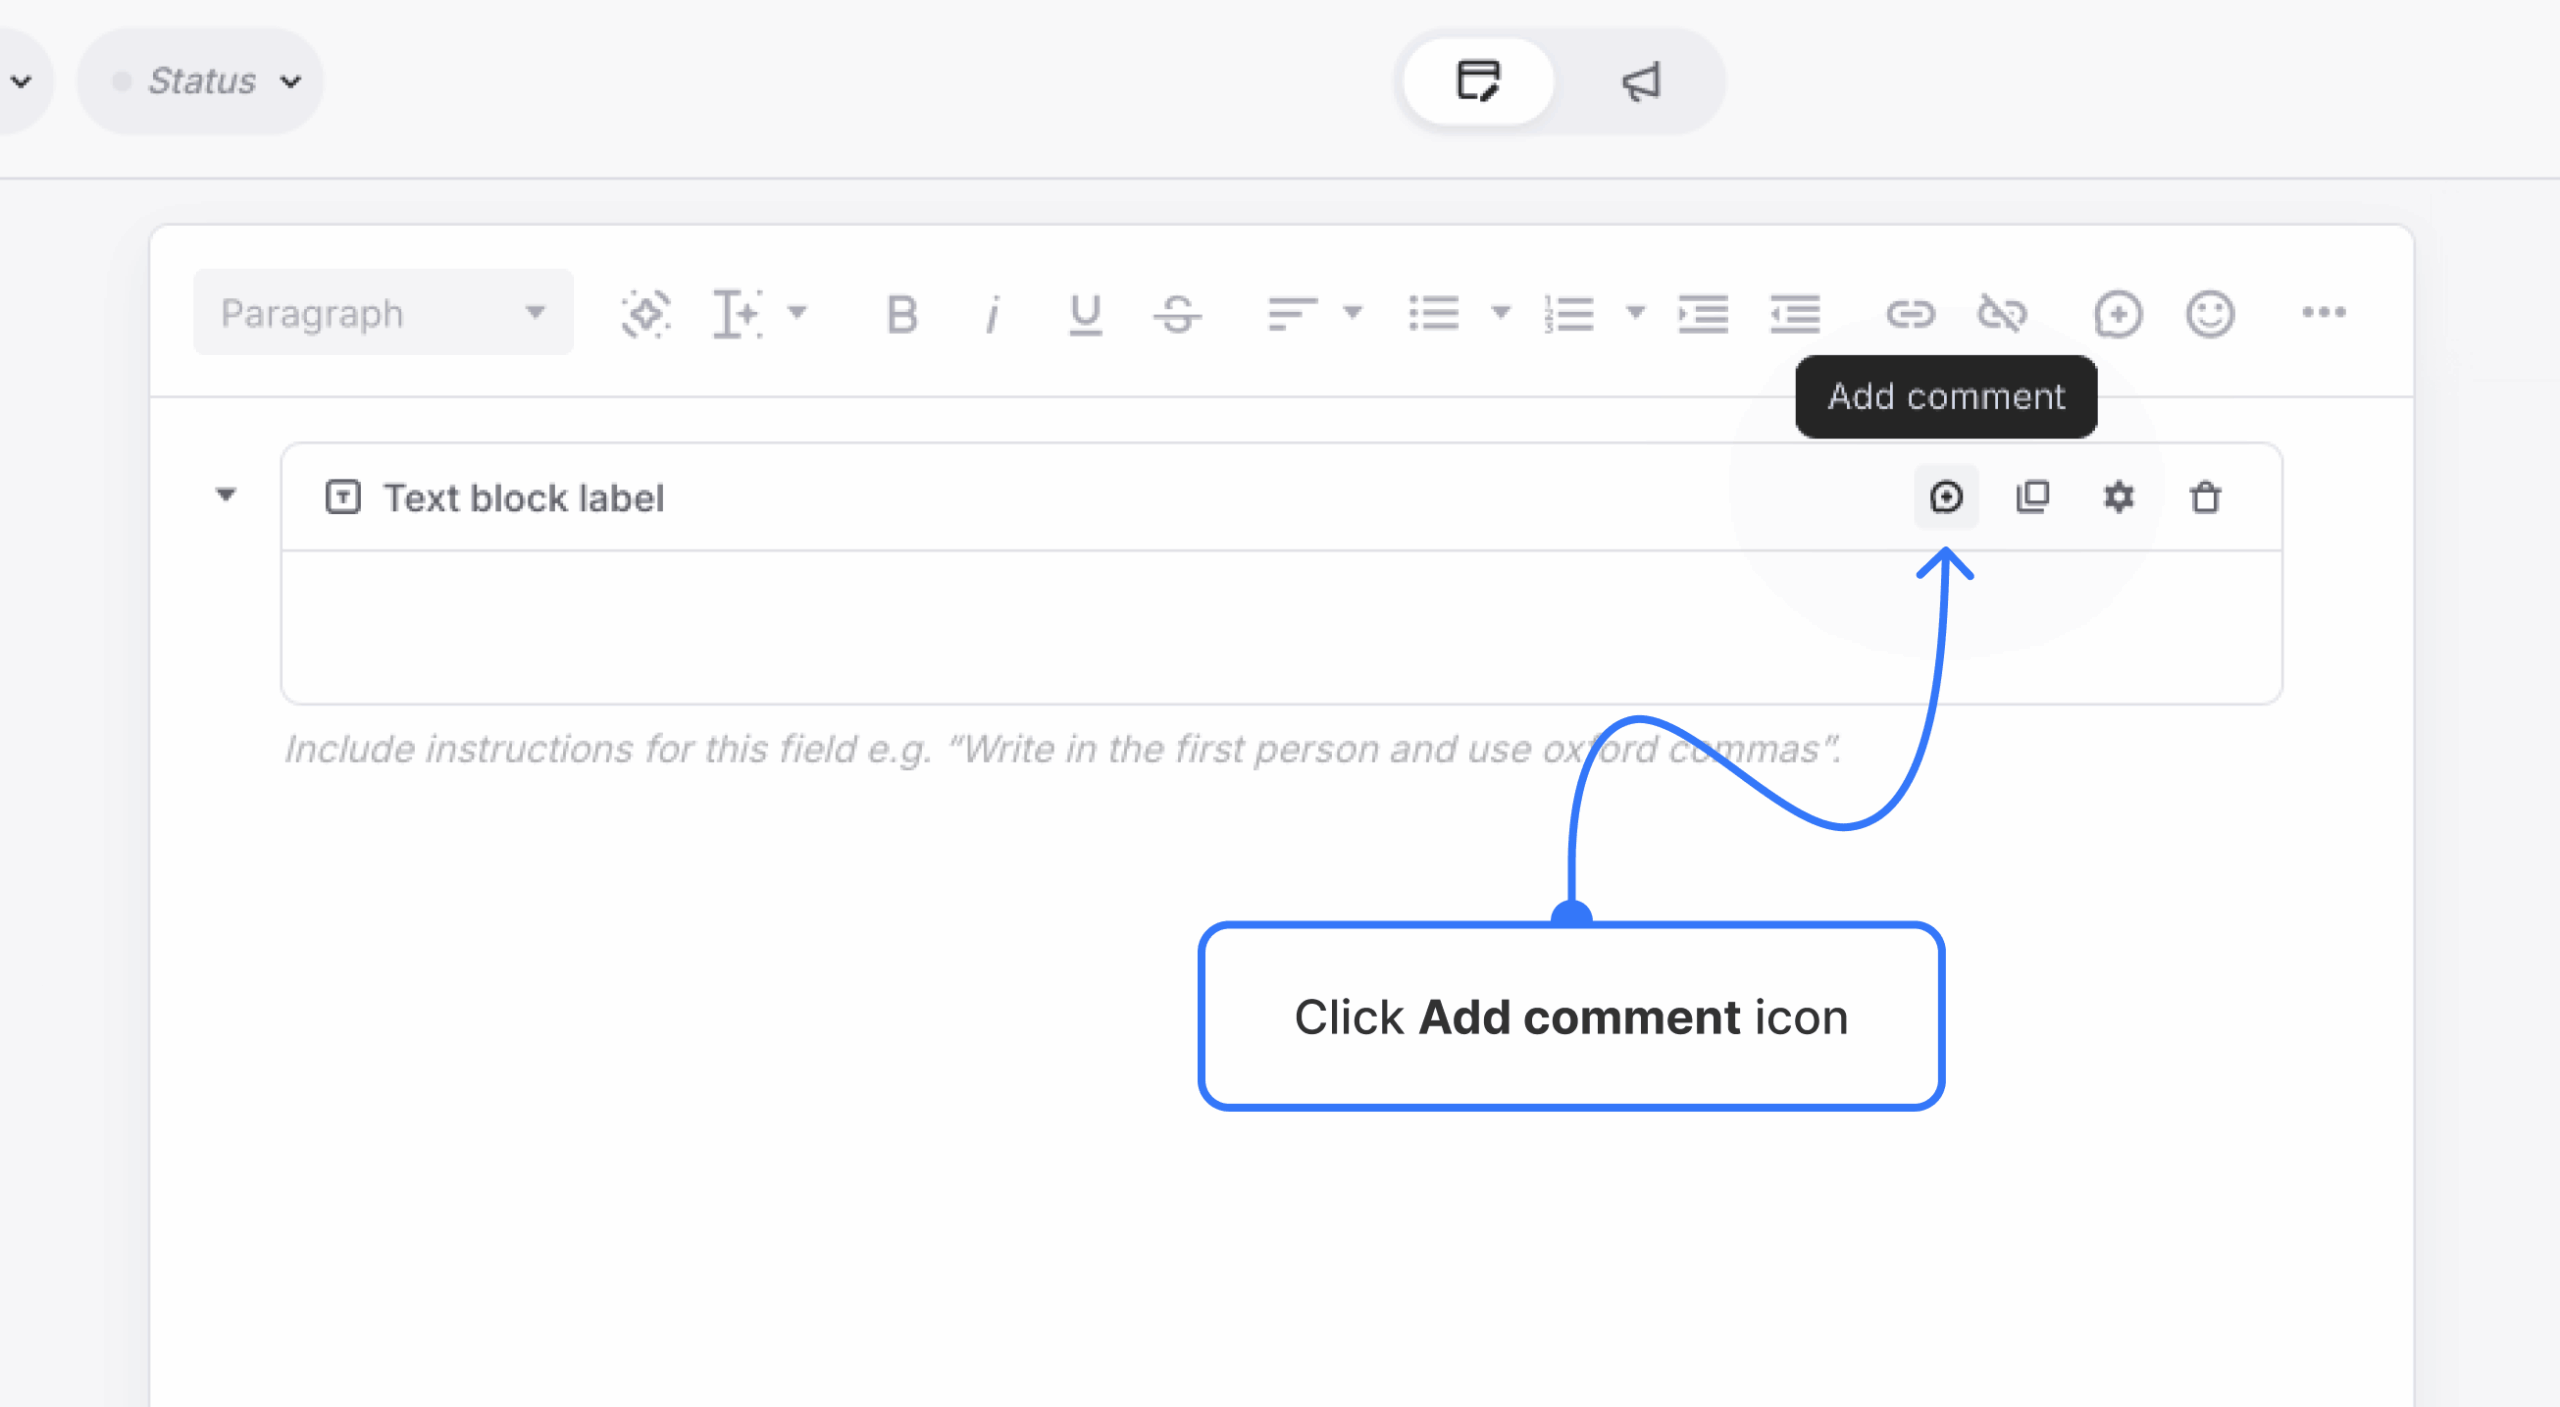
Task: Delete the Text block
Action: point(2205,497)
